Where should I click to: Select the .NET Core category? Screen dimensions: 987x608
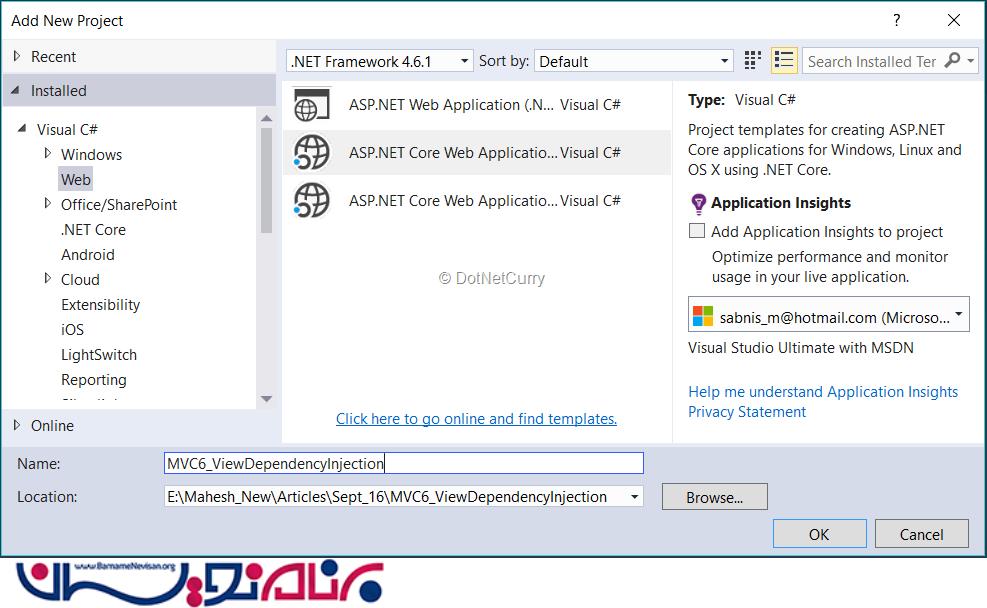pos(93,229)
